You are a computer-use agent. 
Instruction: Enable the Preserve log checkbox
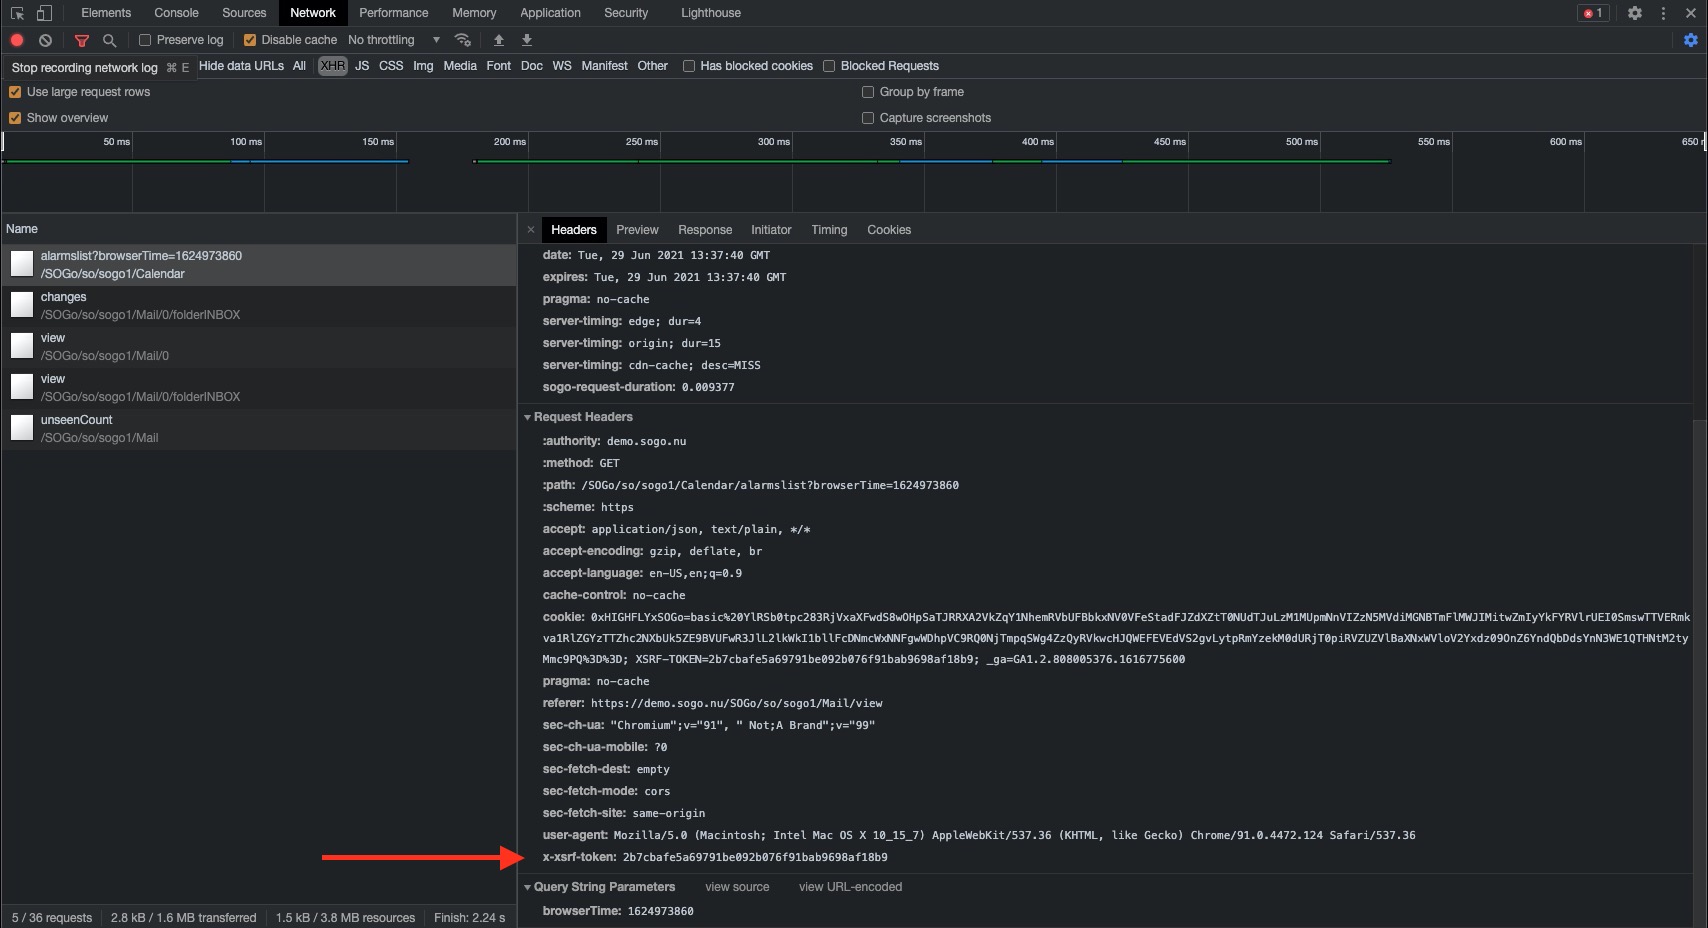pyautogui.click(x=145, y=40)
